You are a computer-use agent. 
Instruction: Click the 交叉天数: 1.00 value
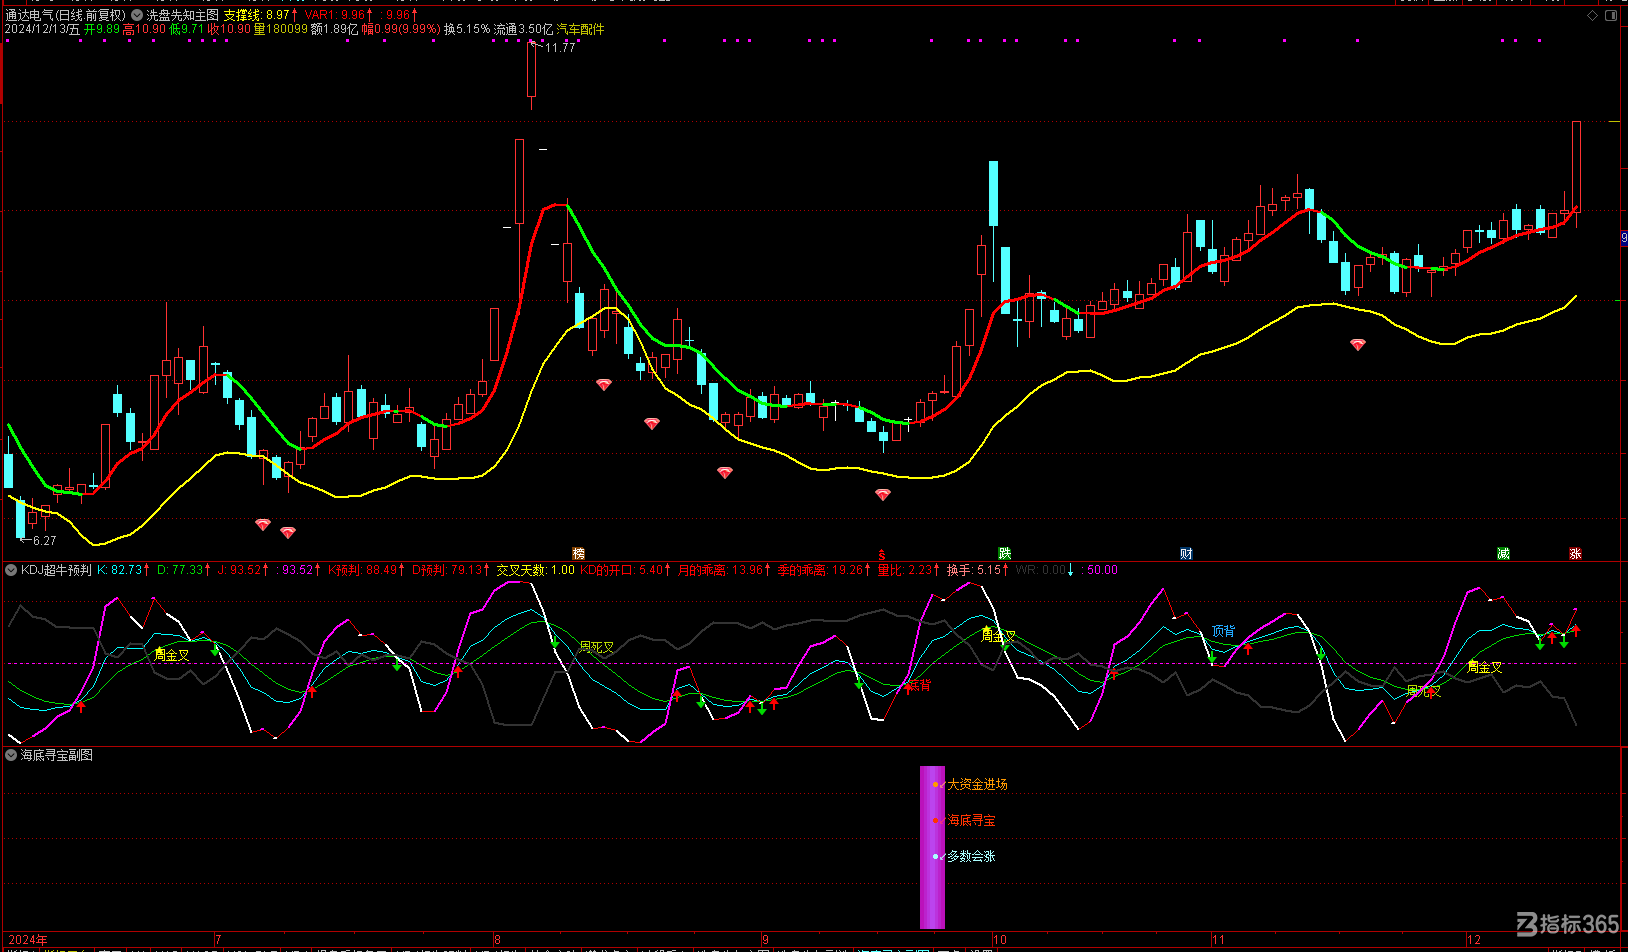point(536,570)
